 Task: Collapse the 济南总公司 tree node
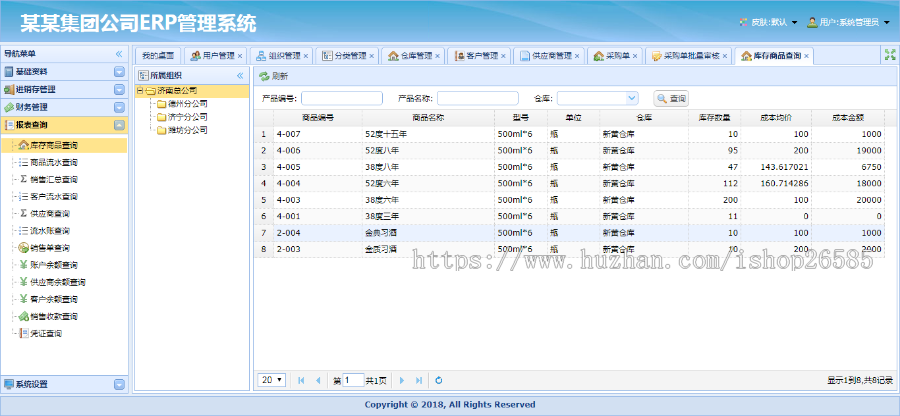(x=140, y=90)
